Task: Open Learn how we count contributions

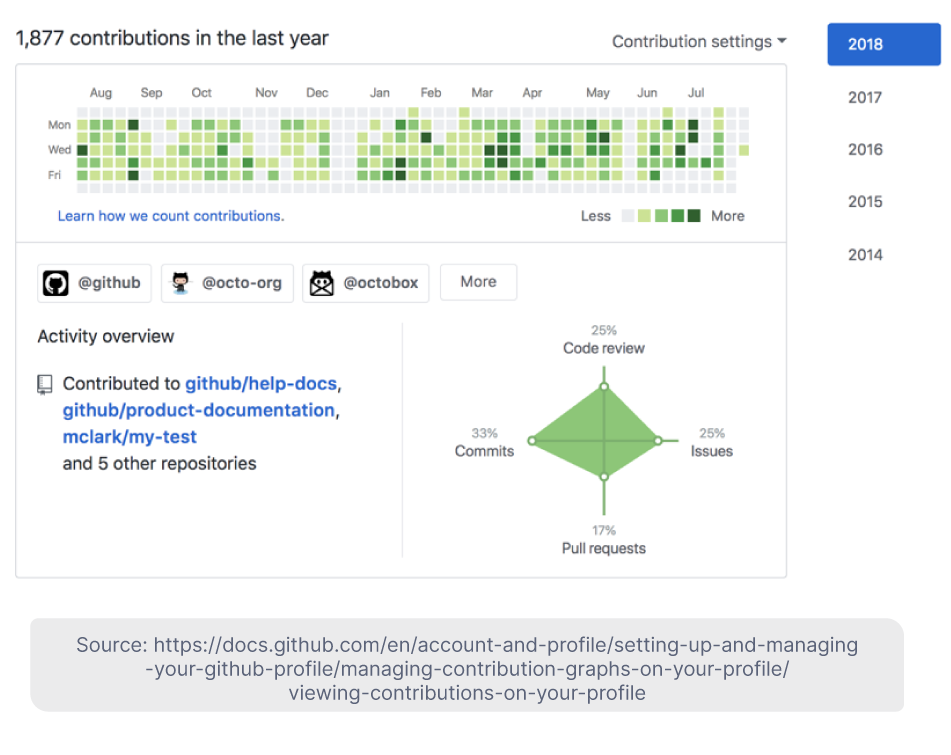Action: click(x=170, y=215)
